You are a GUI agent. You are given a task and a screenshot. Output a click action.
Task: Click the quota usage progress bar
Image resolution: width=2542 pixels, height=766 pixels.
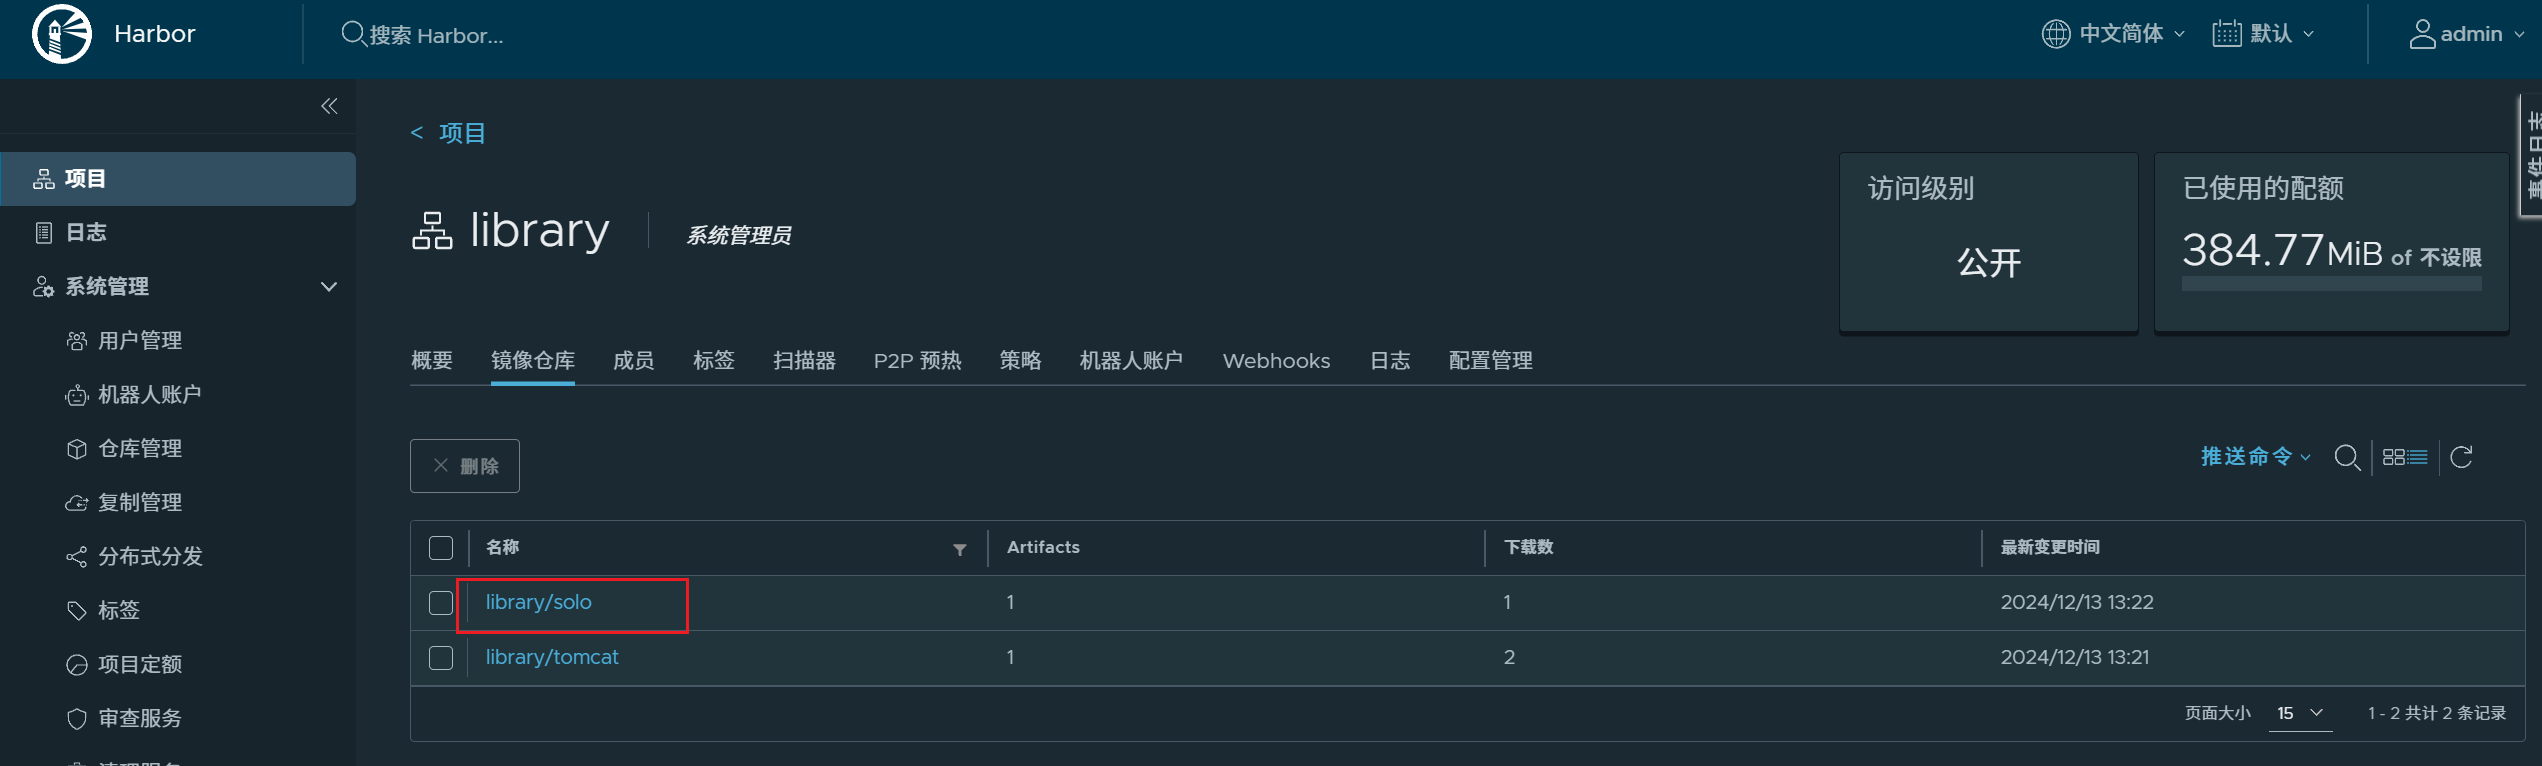[x=2331, y=284]
